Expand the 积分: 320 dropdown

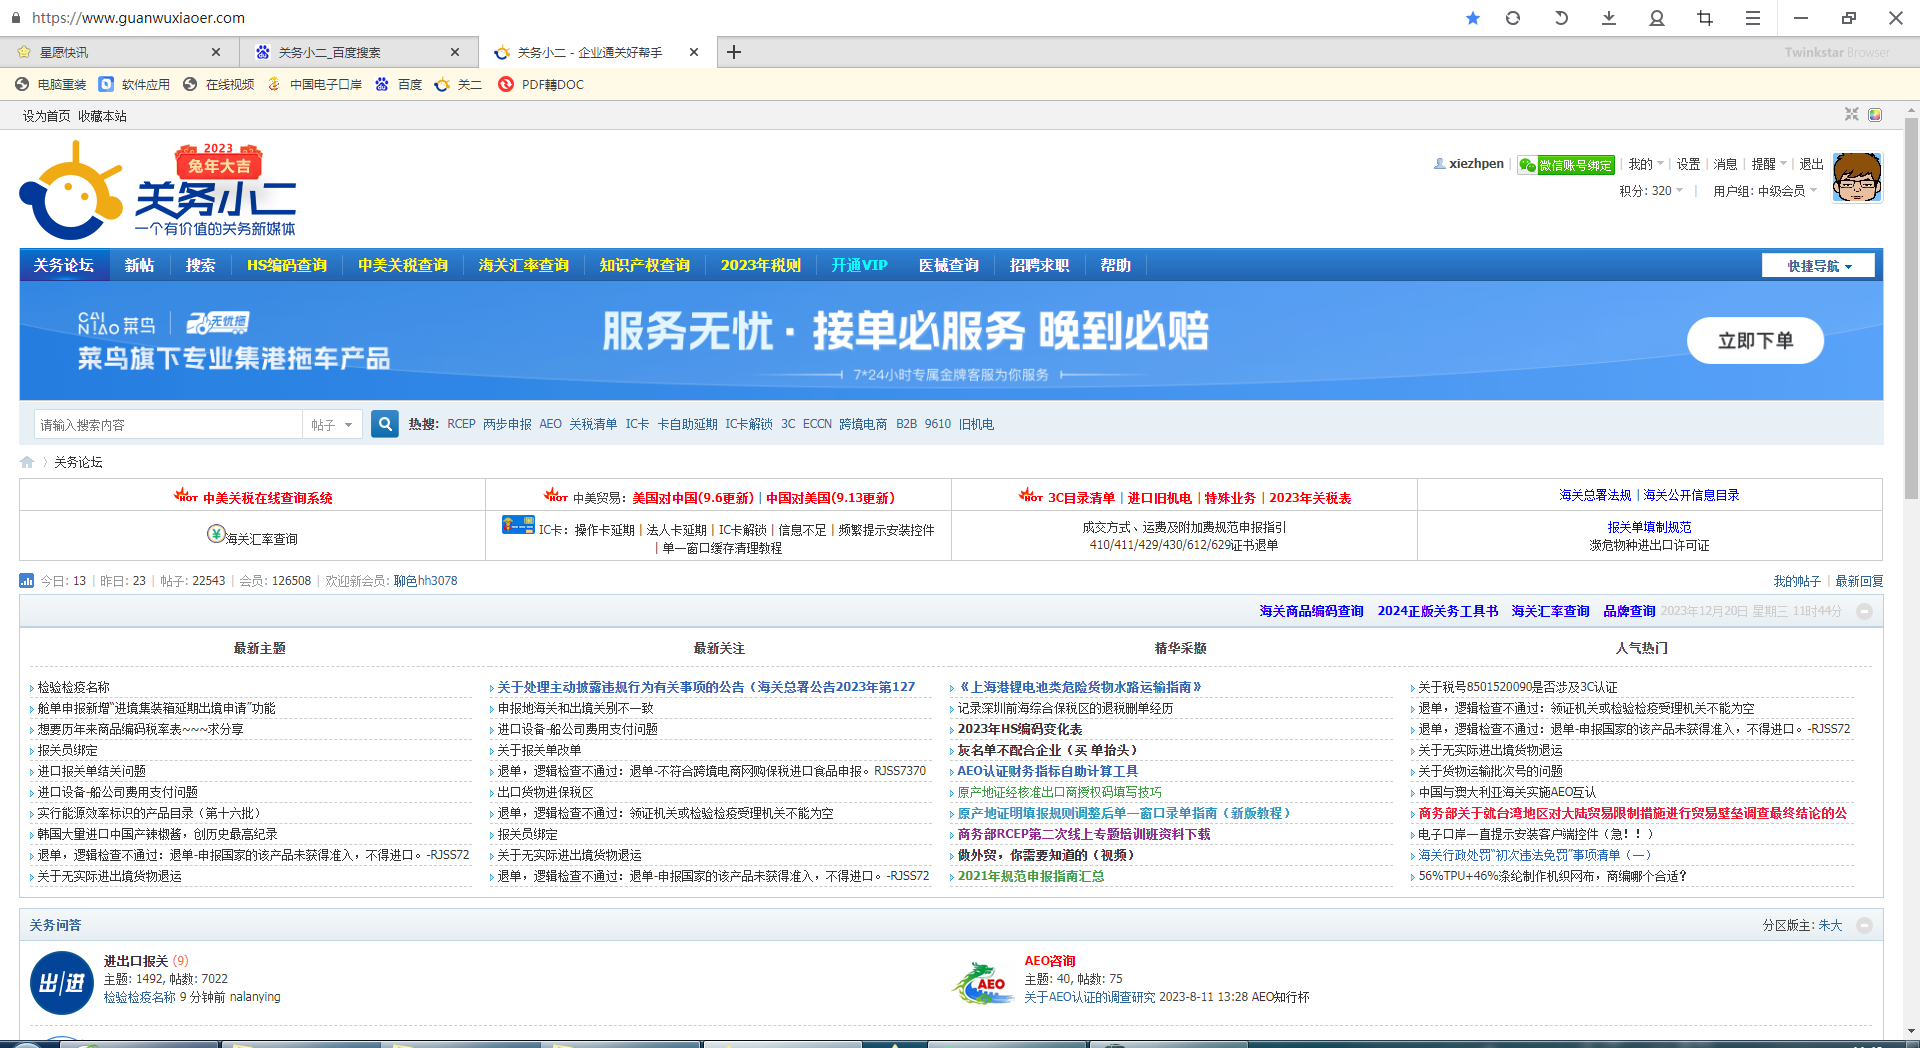(1651, 191)
